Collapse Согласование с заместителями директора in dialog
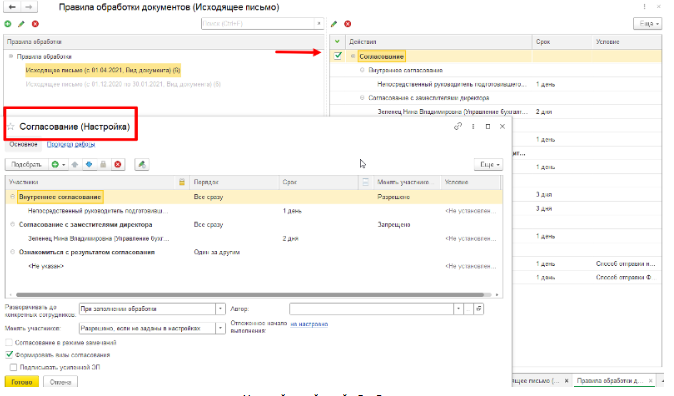 coord(12,224)
